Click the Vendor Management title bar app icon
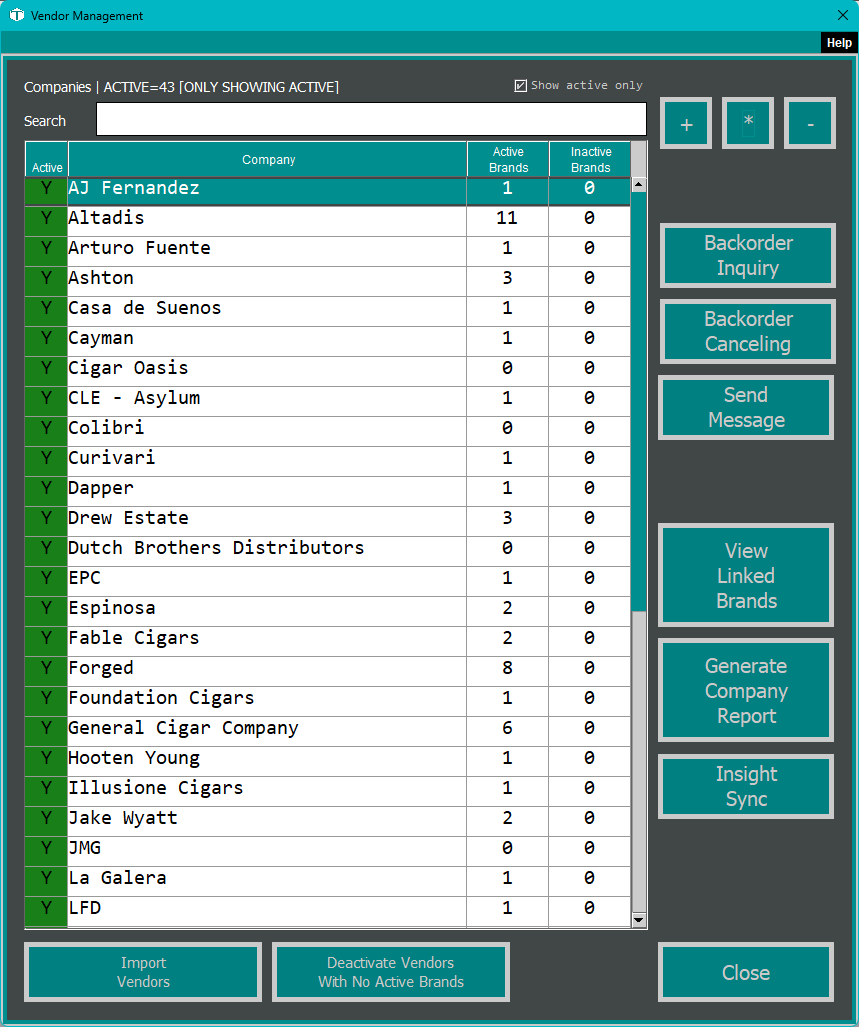This screenshot has width=859, height=1027. coord(16,15)
